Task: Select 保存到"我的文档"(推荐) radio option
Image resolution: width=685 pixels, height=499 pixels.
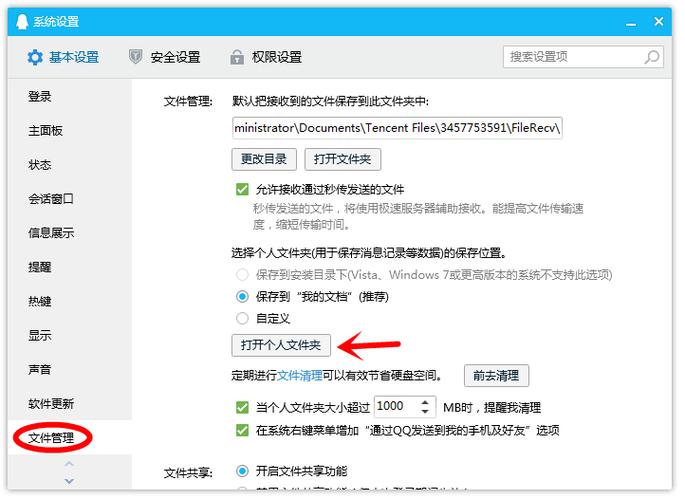Action: point(242,296)
